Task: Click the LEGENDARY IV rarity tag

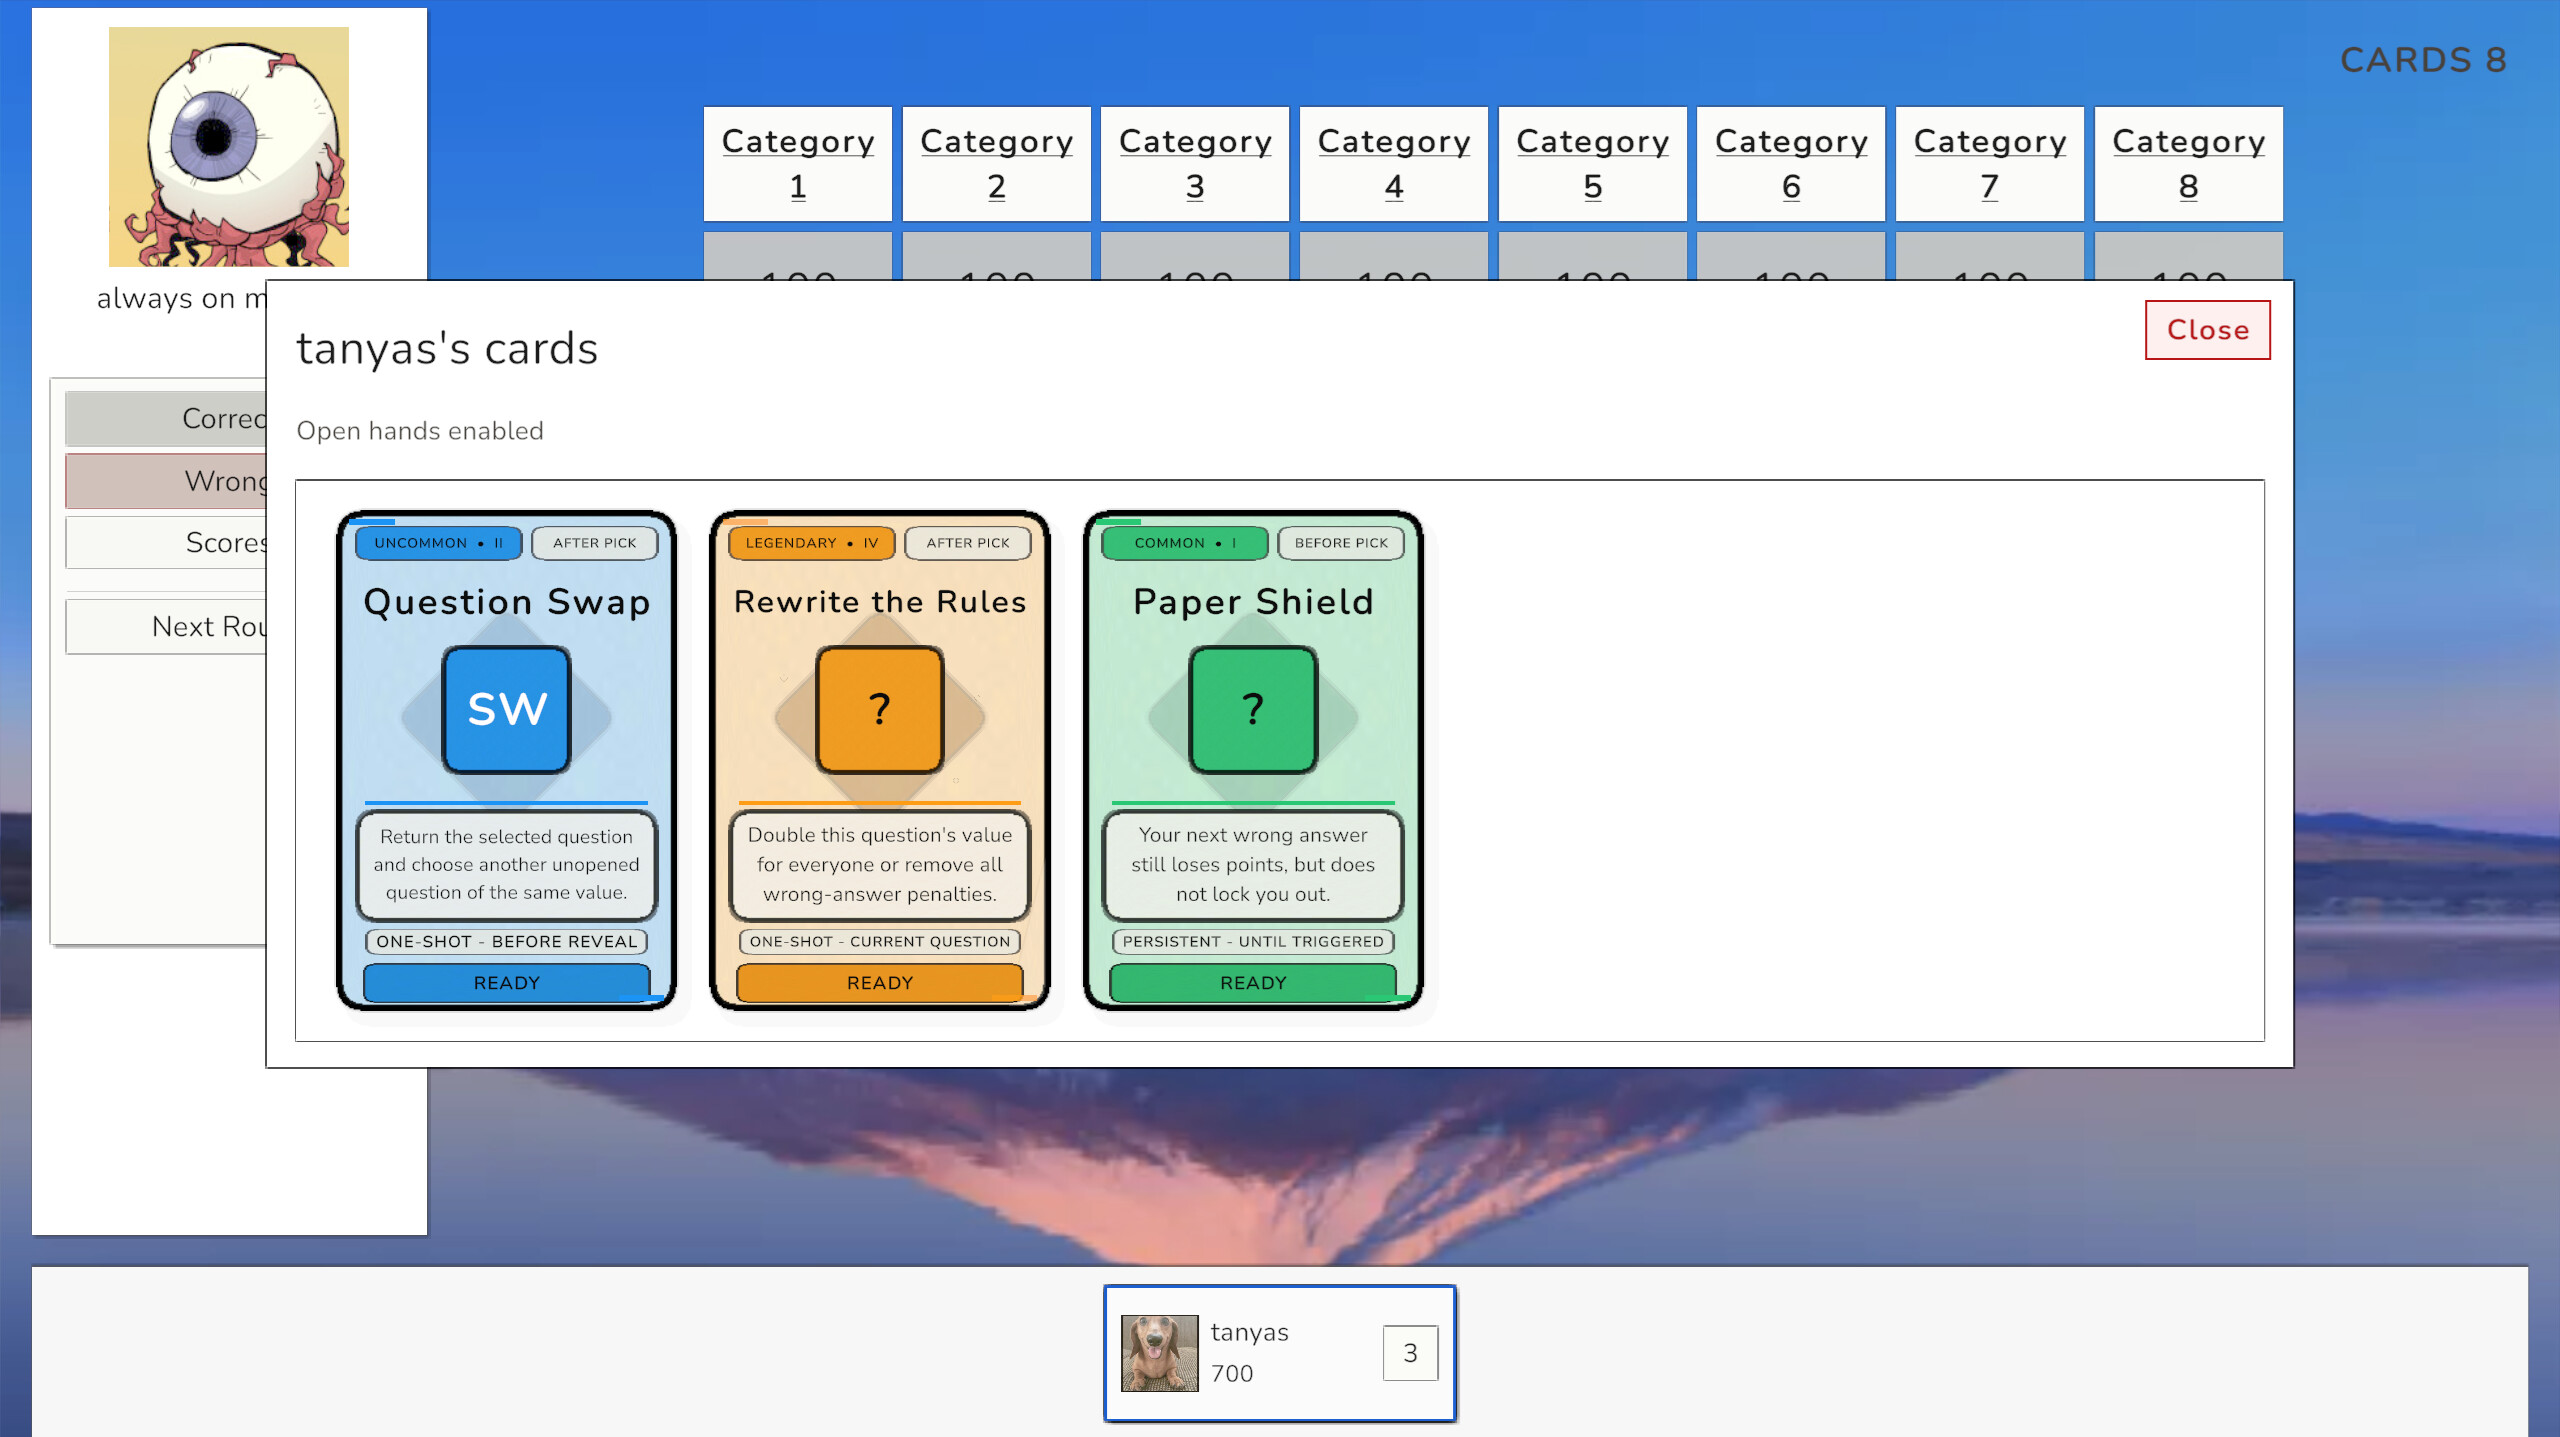Action: point(812,543)
